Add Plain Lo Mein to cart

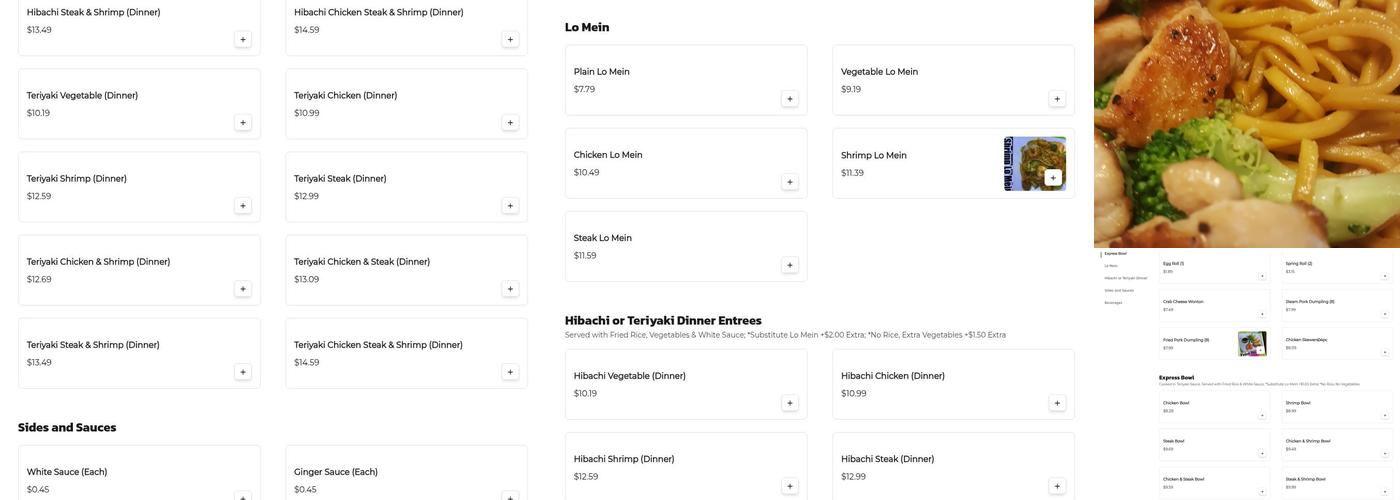point(789,99)
